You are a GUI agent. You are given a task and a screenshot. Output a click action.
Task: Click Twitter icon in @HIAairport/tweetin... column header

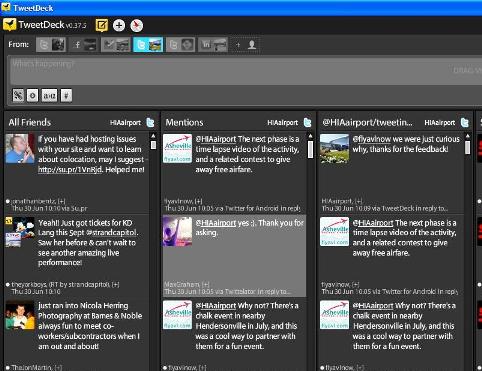click(465, 123)
